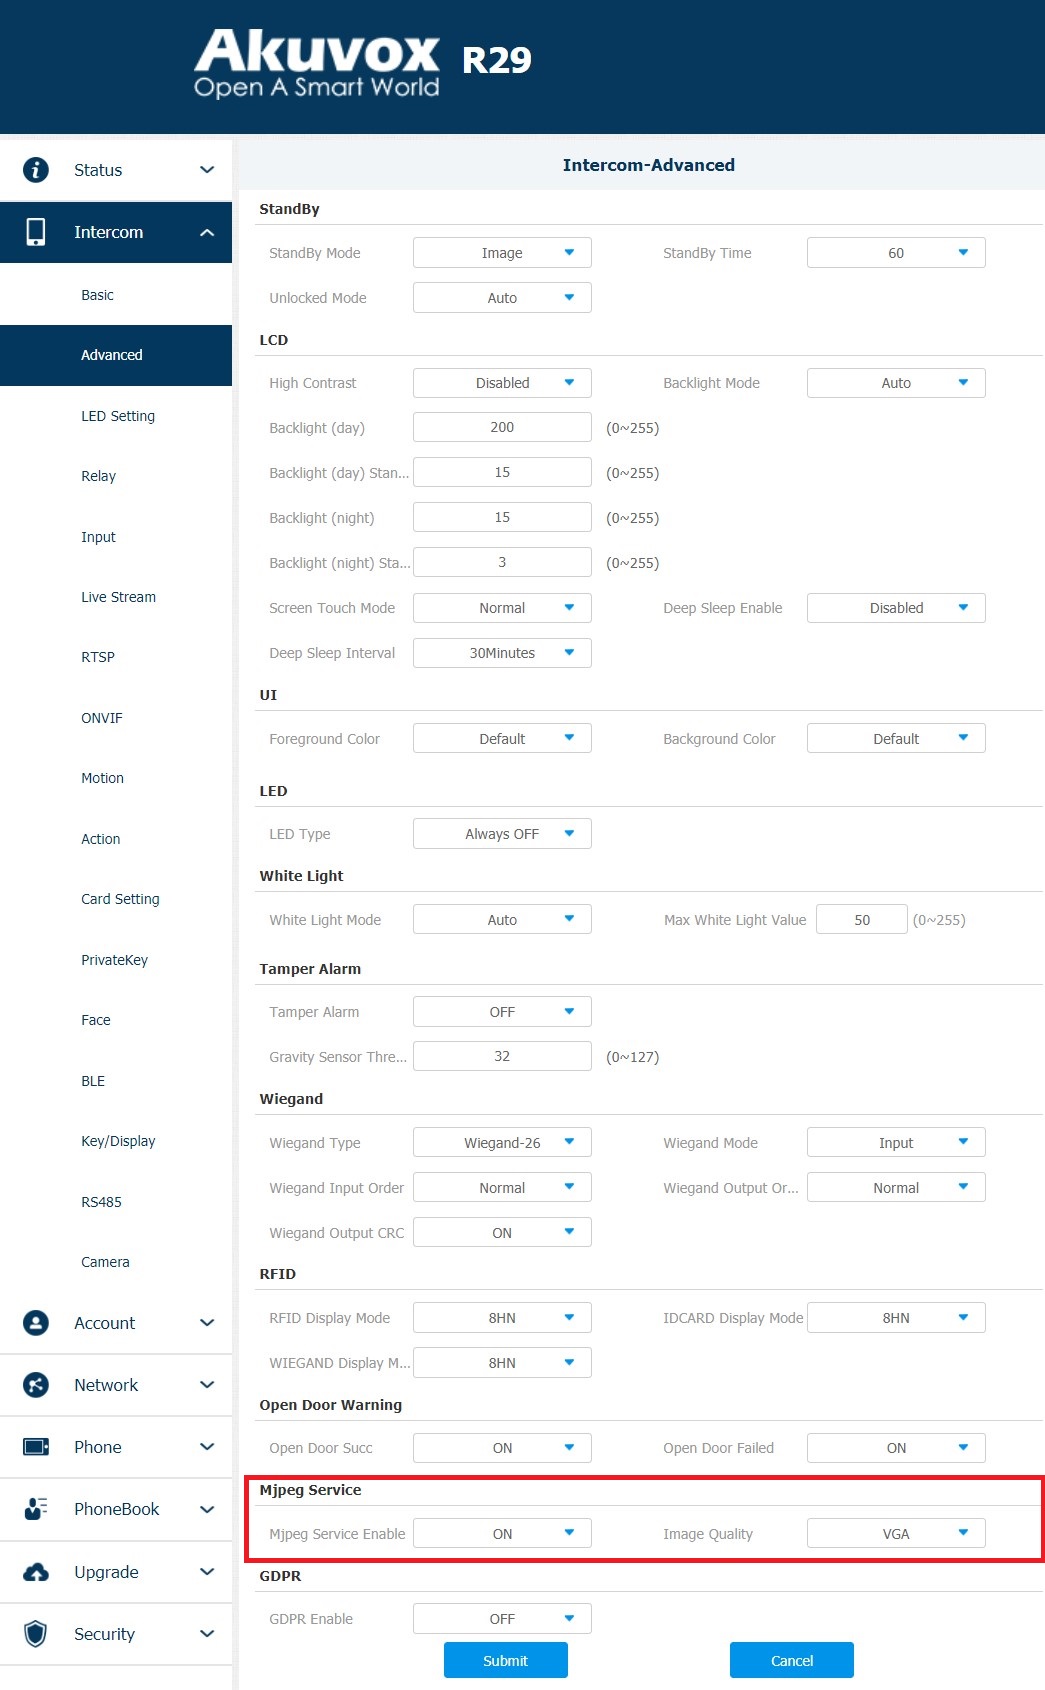Click the Network share icon
Image resolution: width=1045 pixels, height=1690 pixels.
coord(36,1385)
